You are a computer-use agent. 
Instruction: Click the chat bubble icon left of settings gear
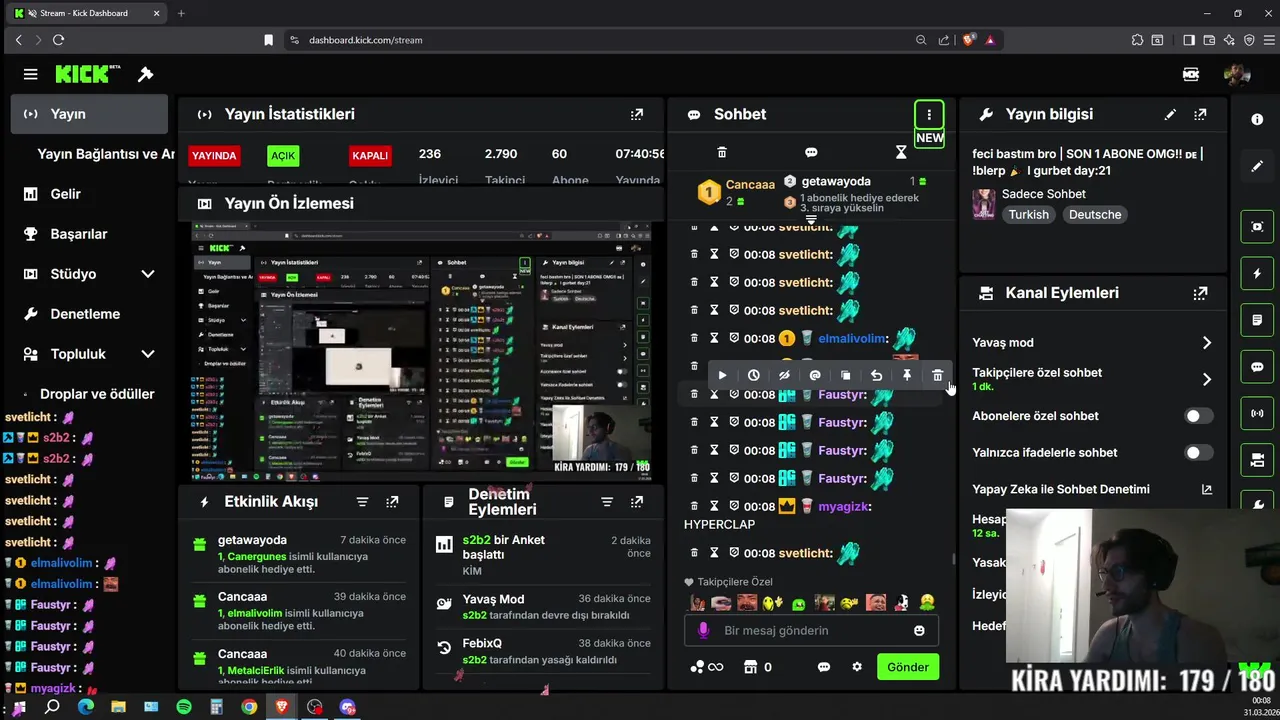824,667
